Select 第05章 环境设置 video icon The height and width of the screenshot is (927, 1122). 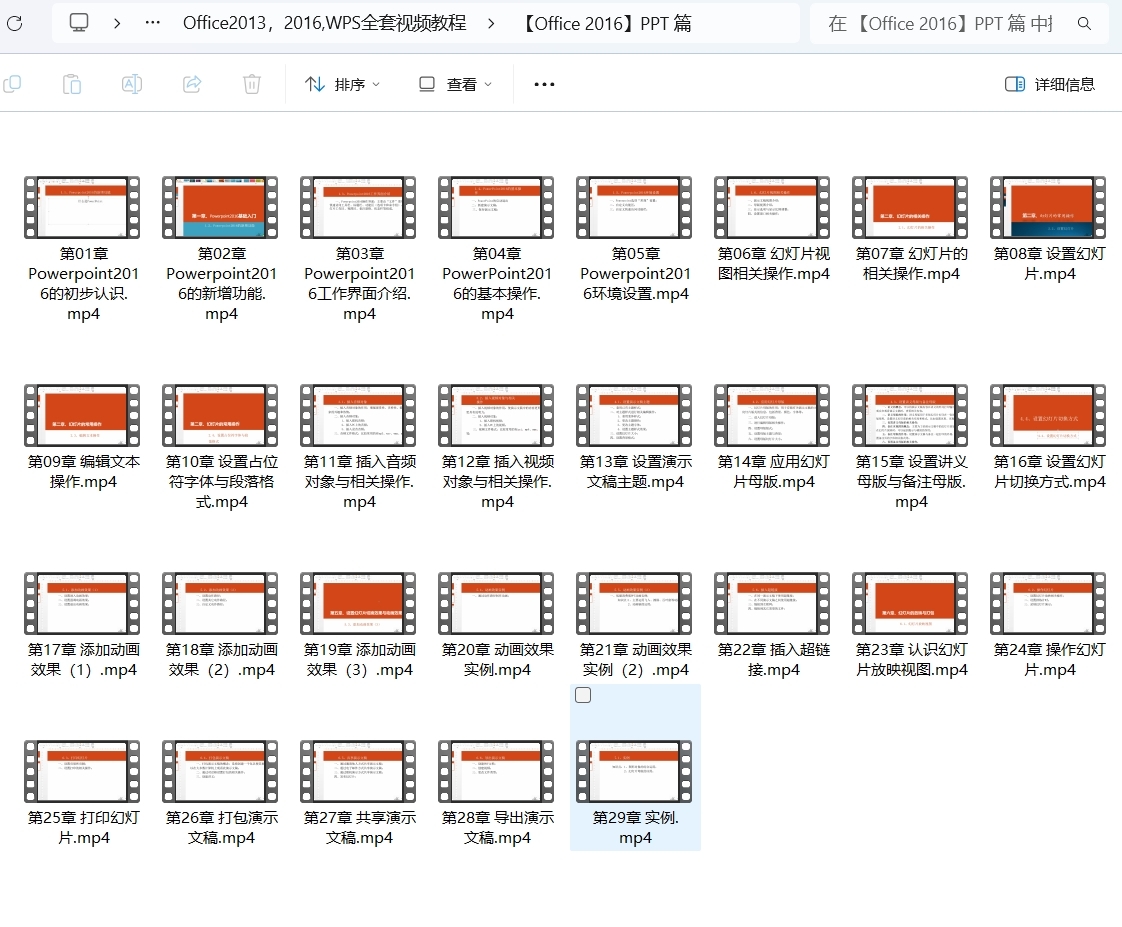coord(635,208)
